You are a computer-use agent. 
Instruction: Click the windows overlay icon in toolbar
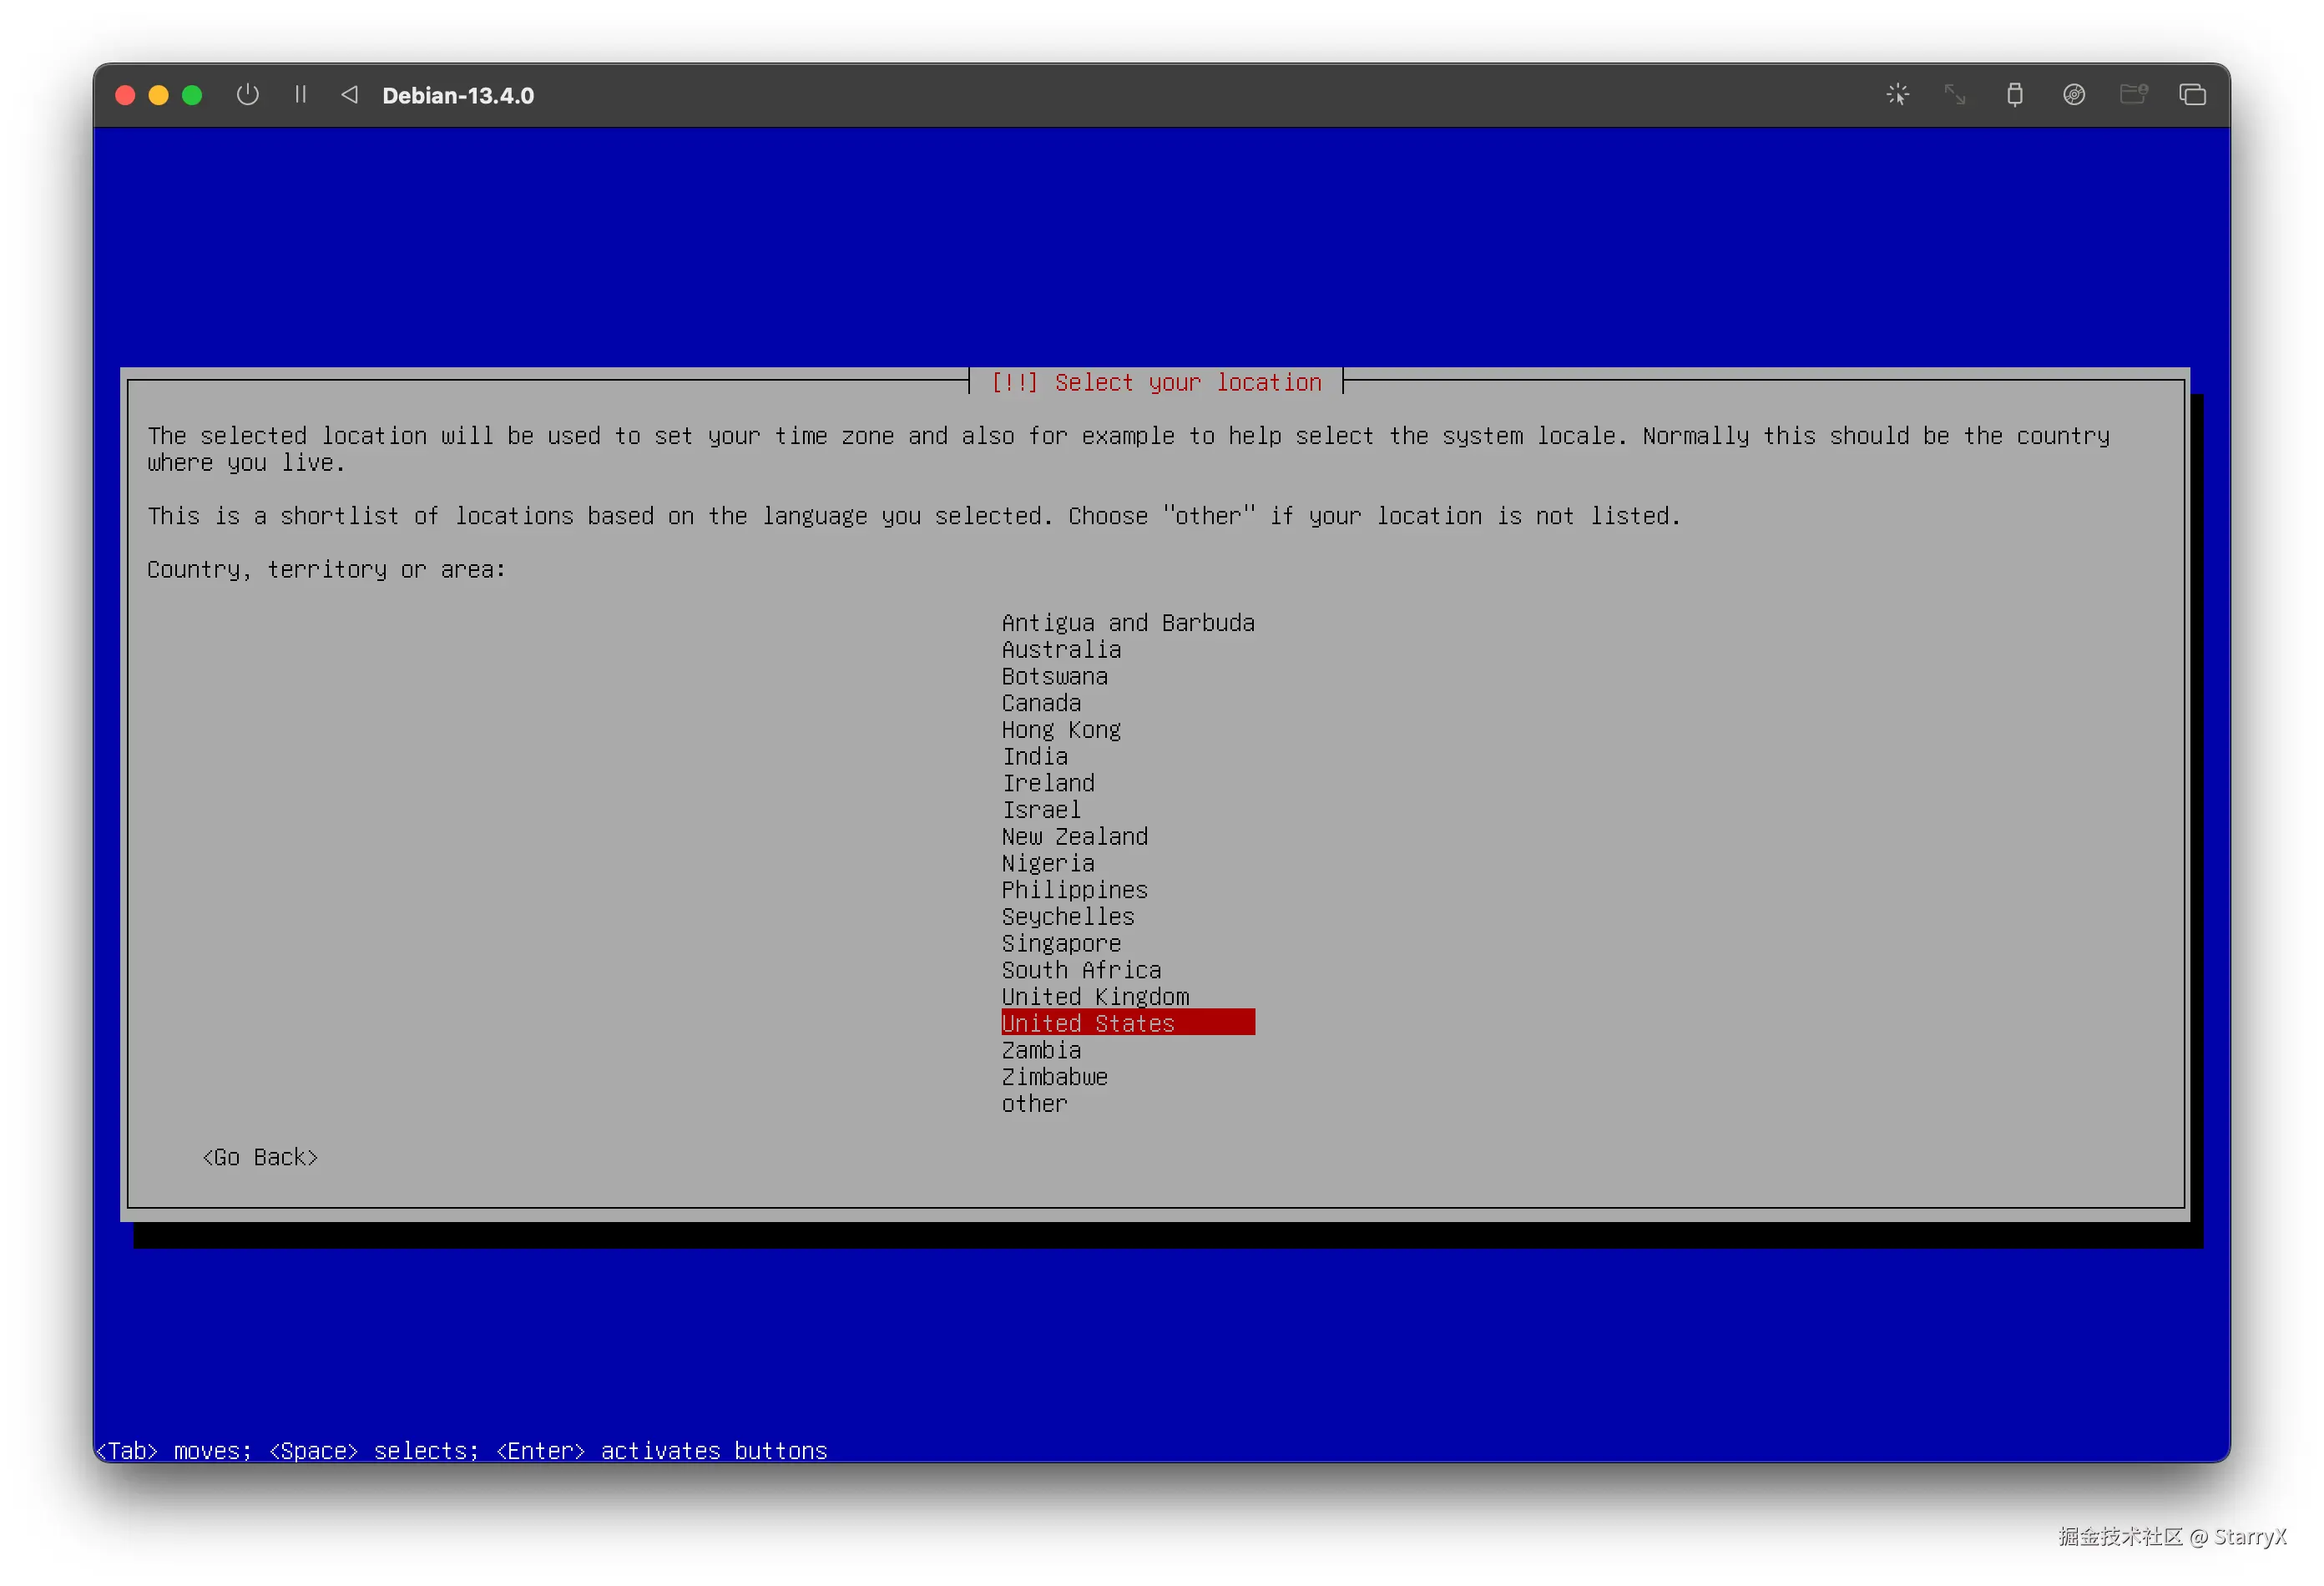tap(2192, 95)
